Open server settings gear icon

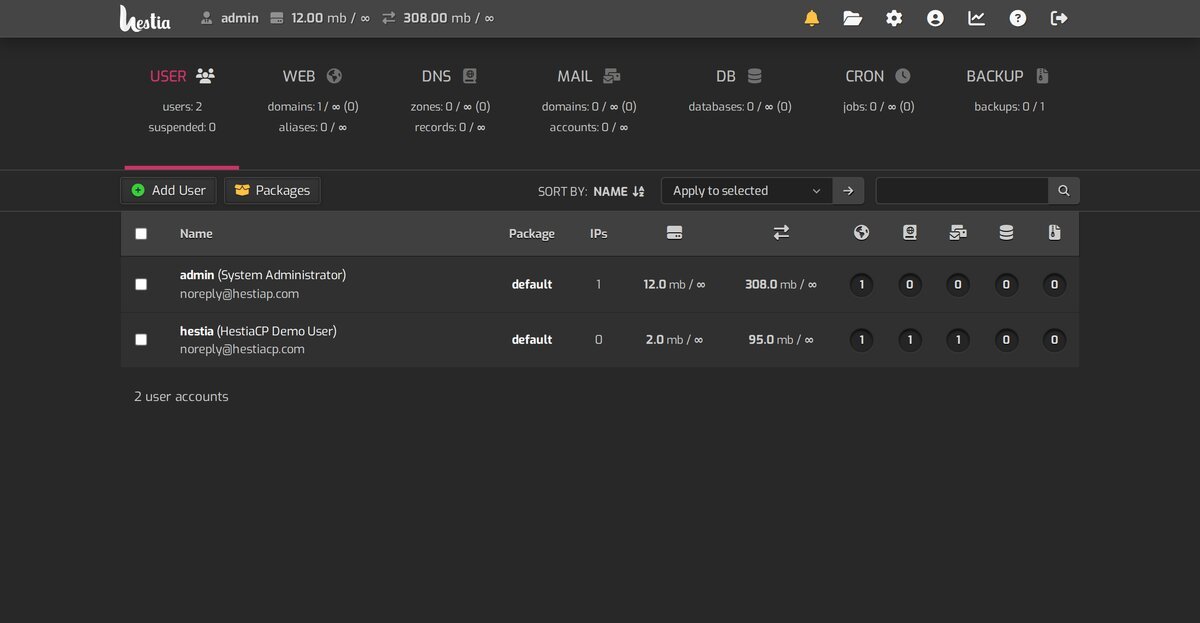(x=894, y=18)
